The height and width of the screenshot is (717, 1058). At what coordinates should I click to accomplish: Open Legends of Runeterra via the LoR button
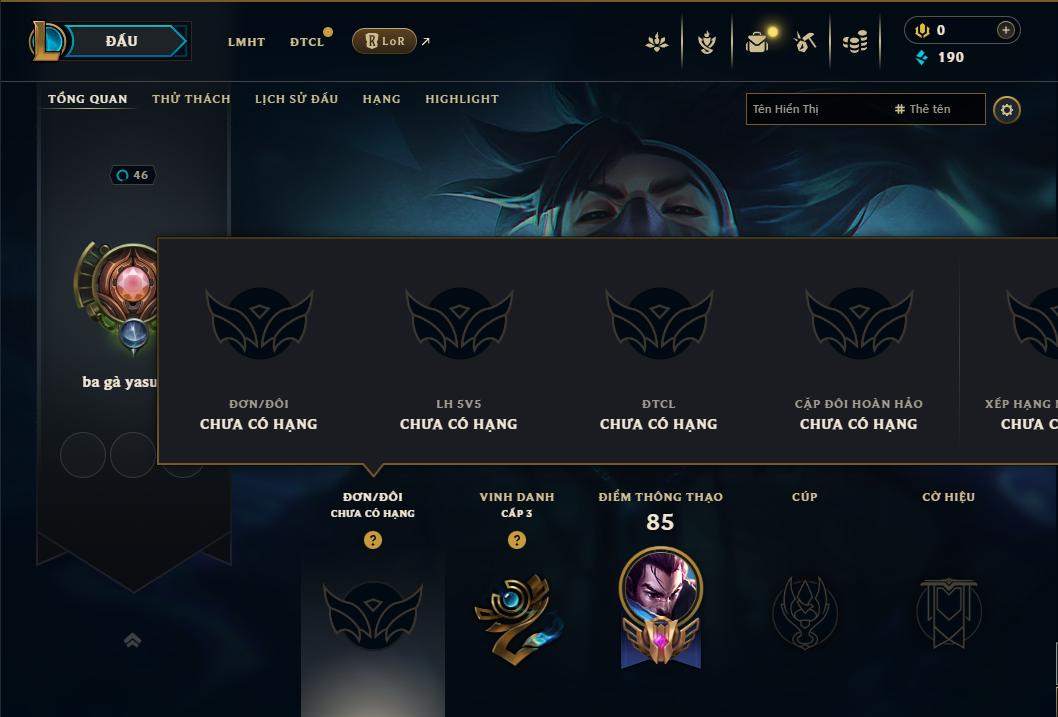384,41
